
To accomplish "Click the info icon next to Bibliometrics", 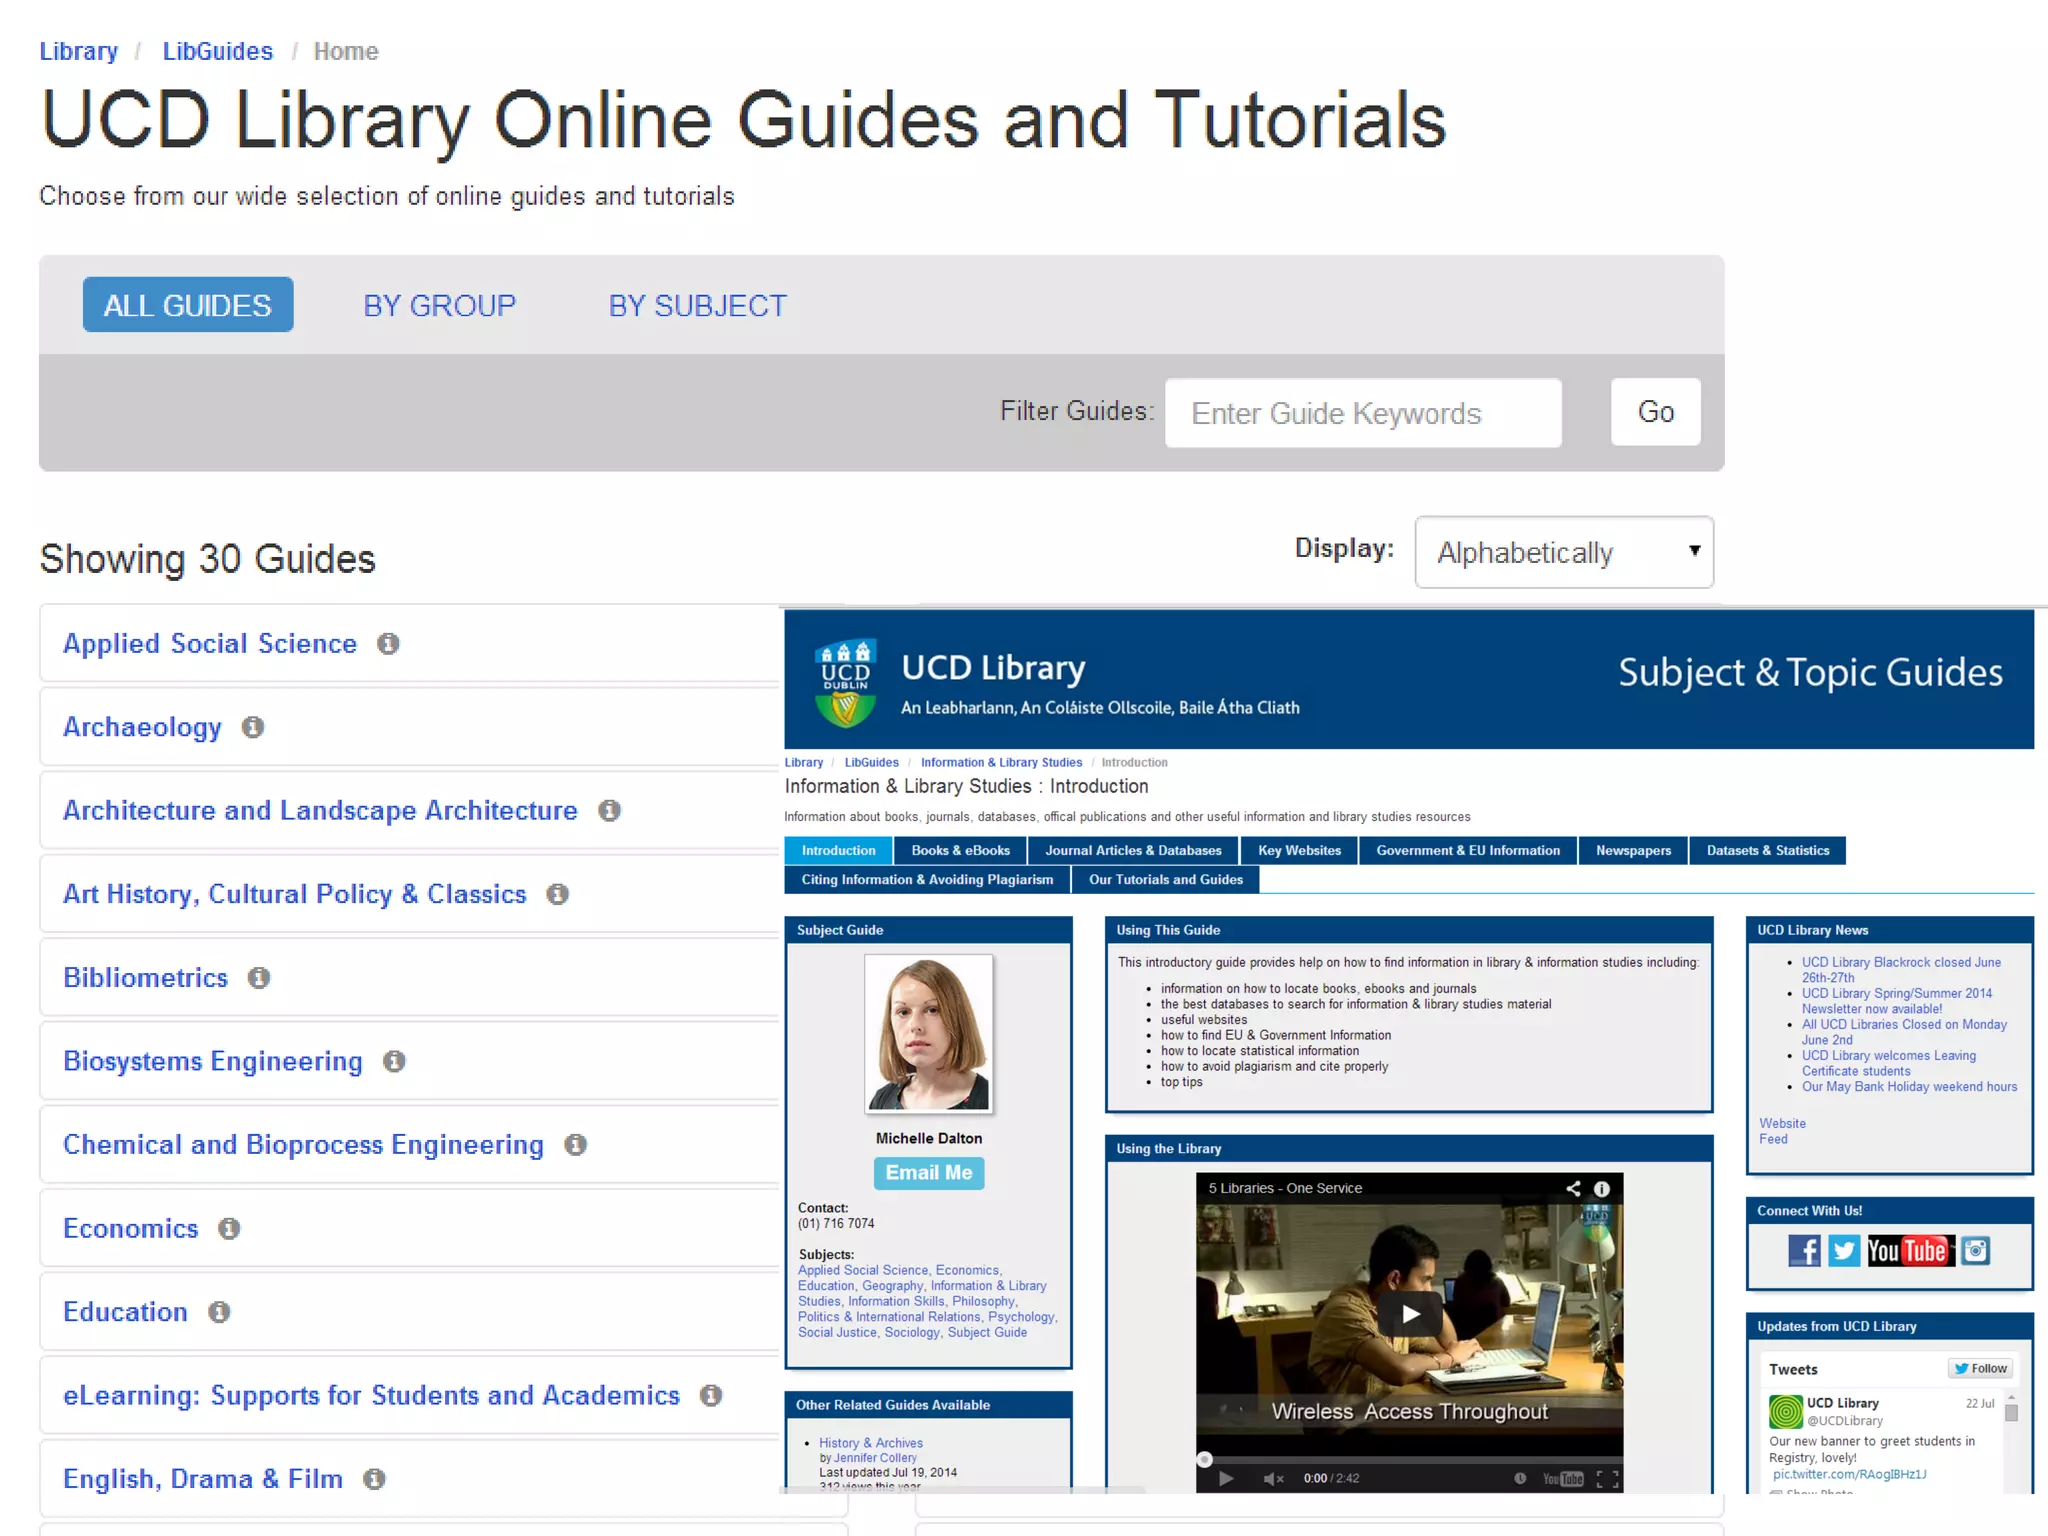I will (x=259, y=978).
